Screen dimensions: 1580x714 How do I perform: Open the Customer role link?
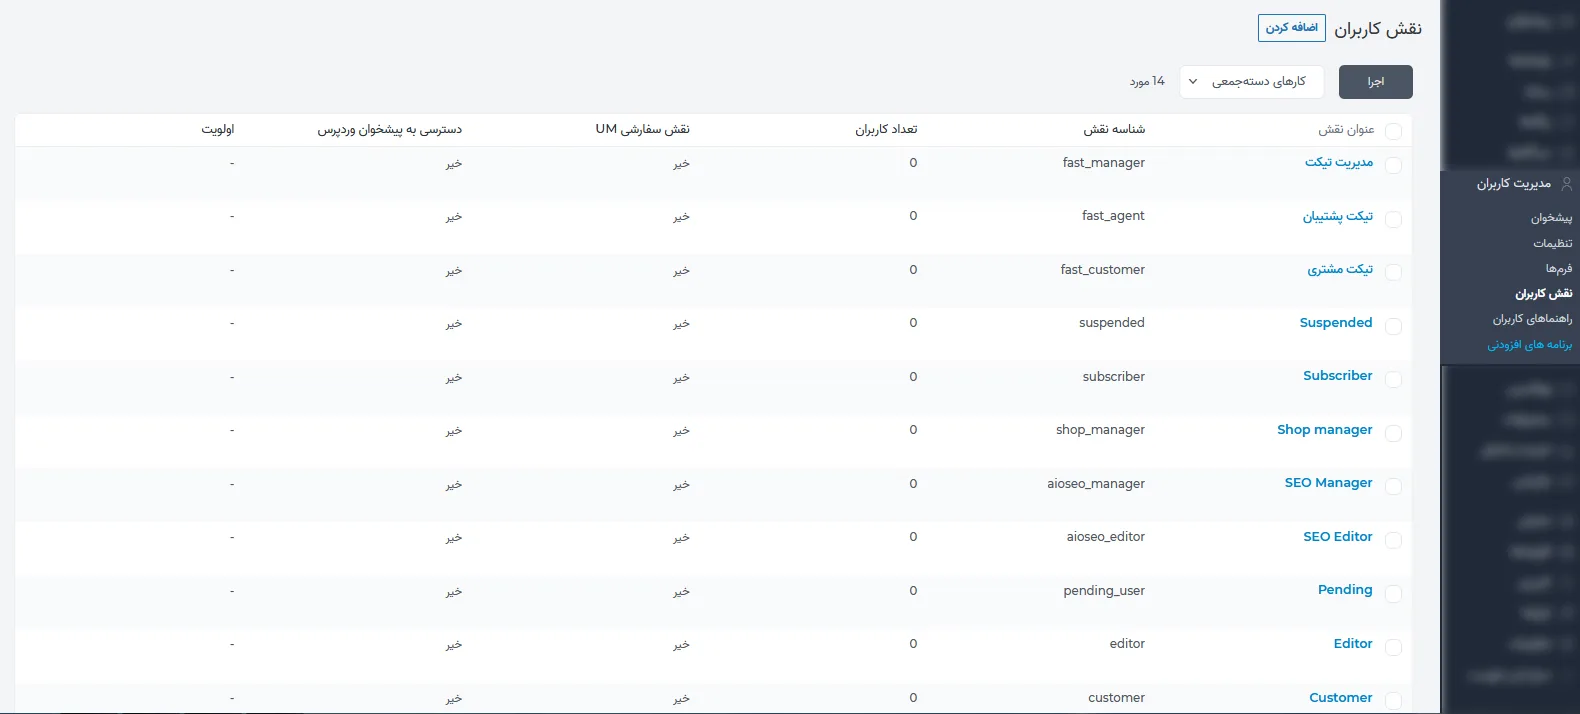pos(1341,698)
